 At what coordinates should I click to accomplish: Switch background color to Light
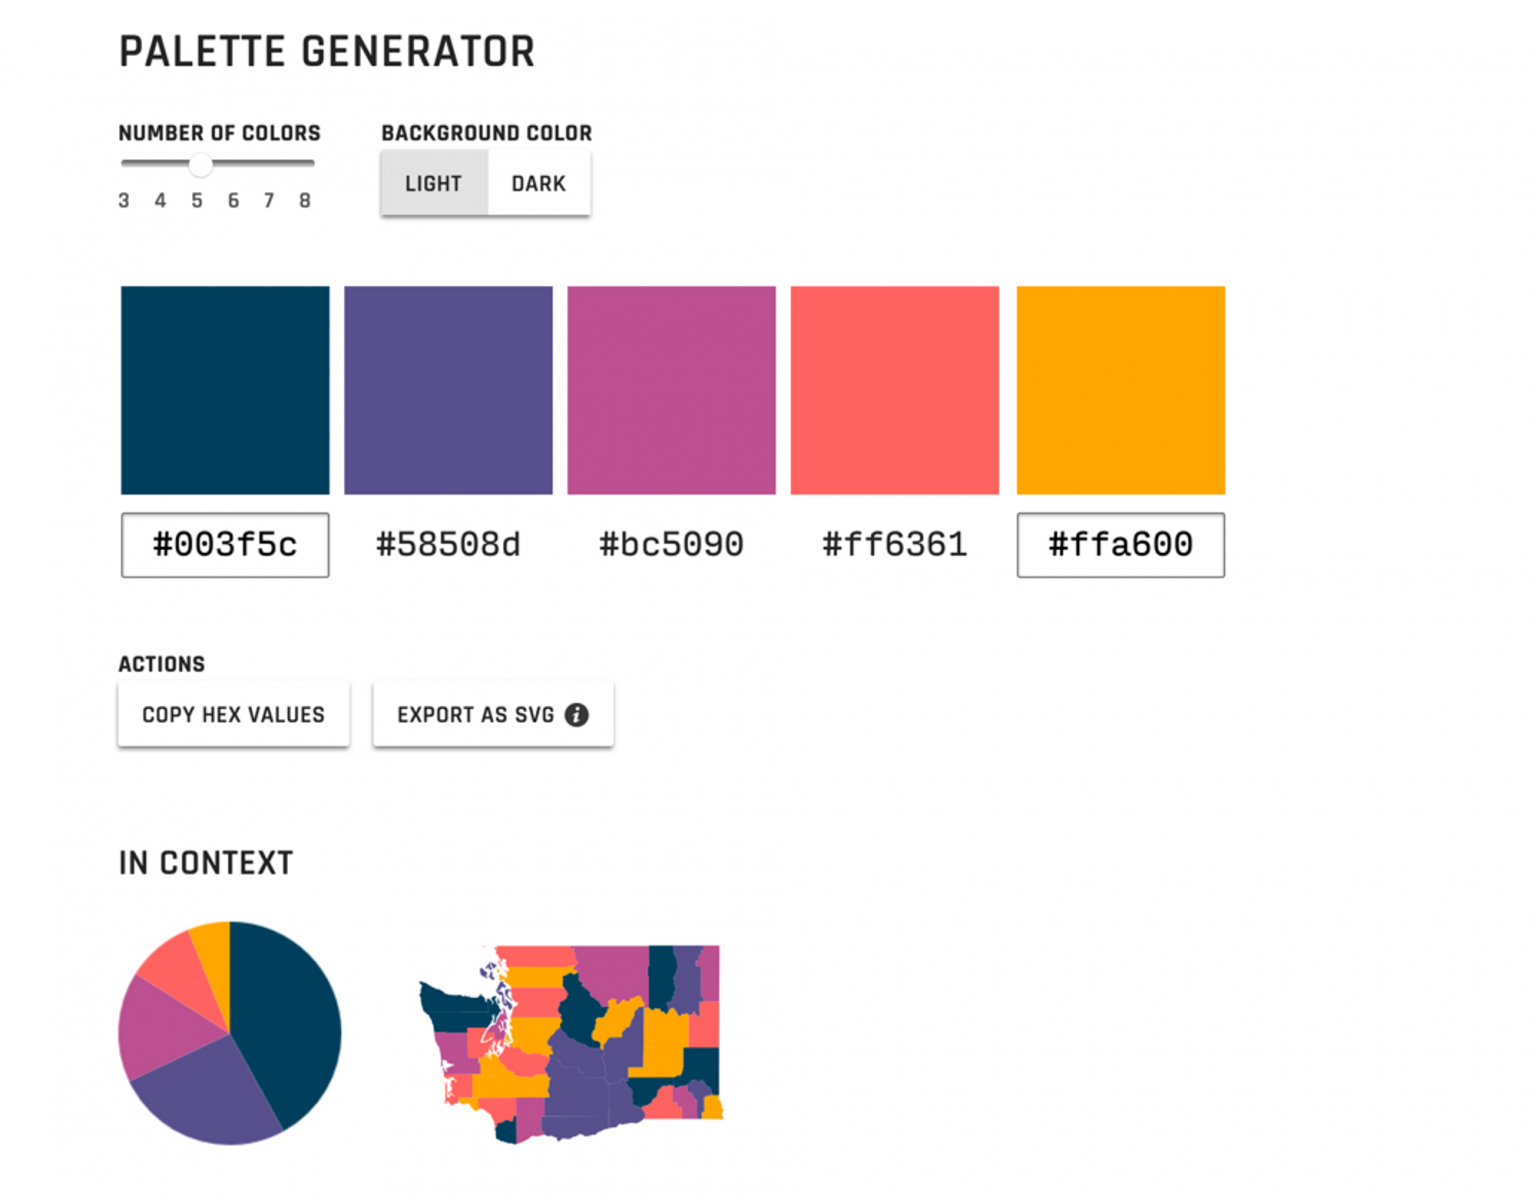point(433,184)
